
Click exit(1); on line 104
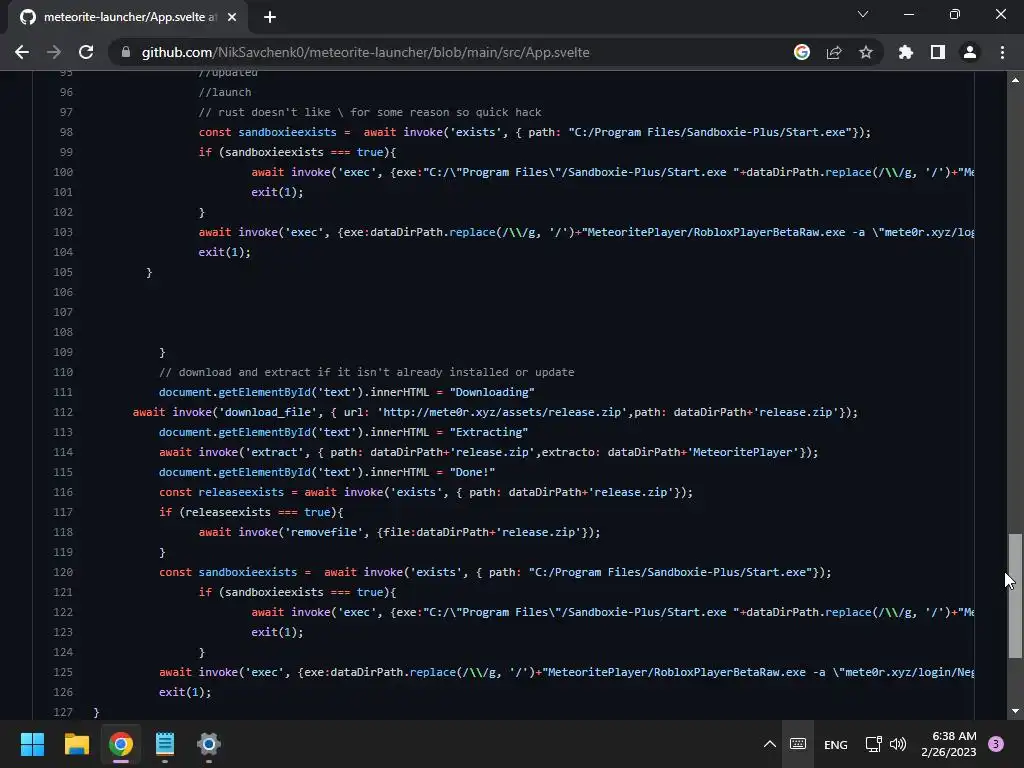coord(225,251)
